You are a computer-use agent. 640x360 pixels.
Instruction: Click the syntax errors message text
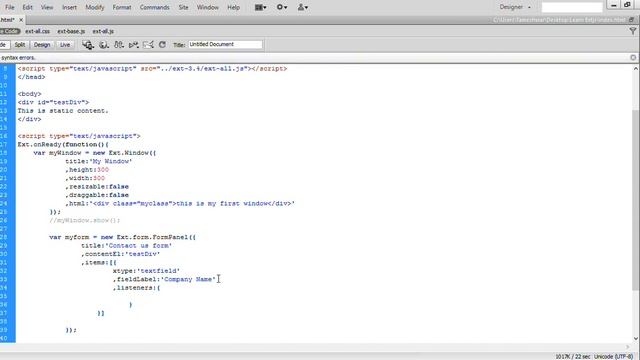(18, 58)
